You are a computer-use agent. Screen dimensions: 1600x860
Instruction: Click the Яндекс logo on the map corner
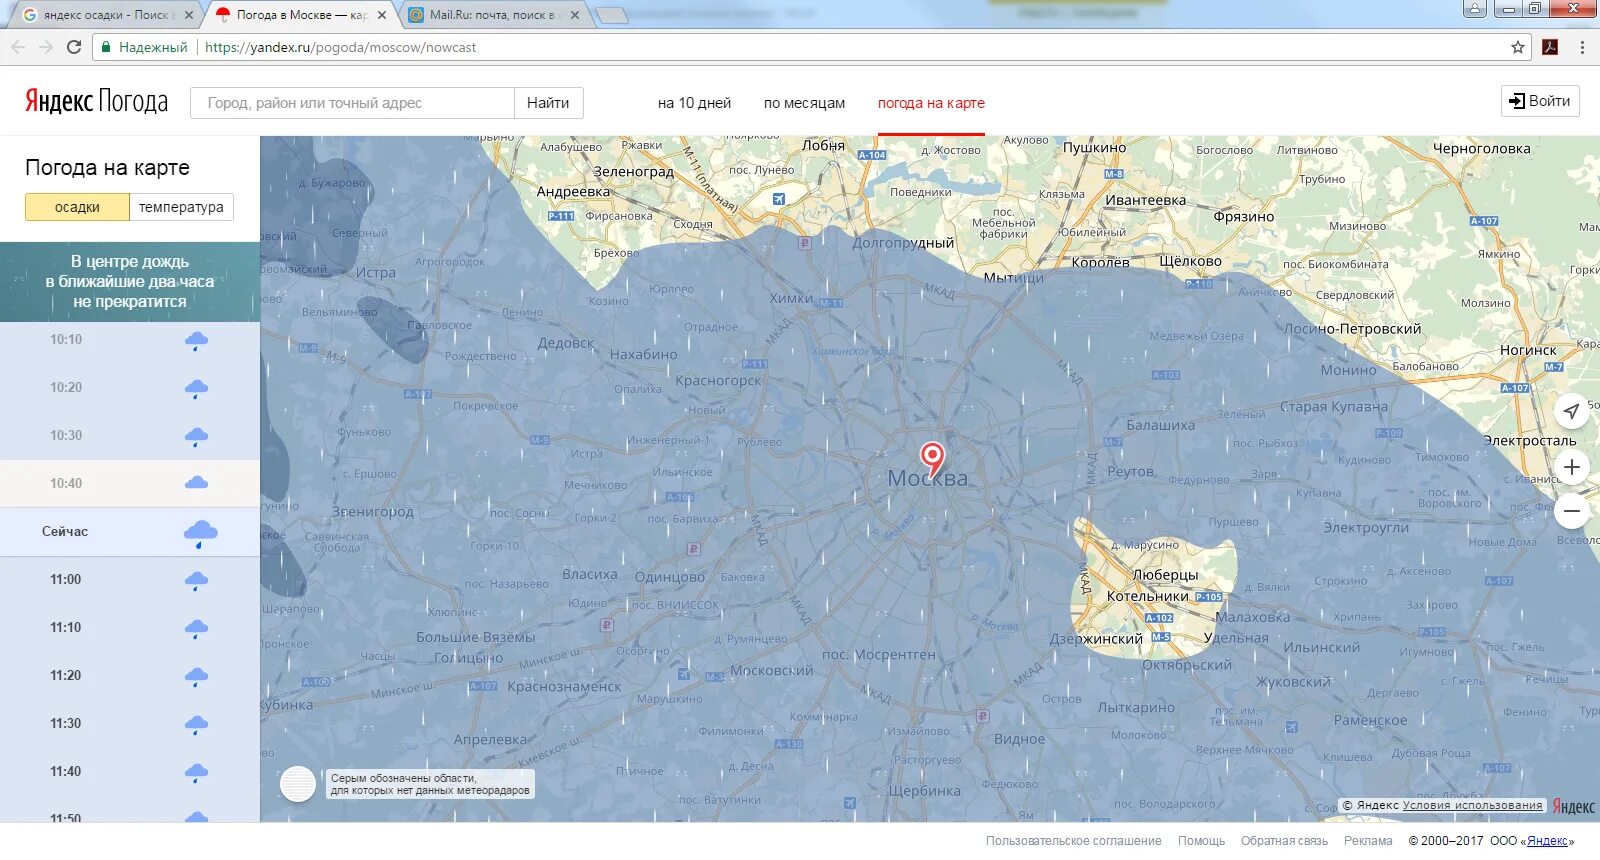[x=1573, y=807]
